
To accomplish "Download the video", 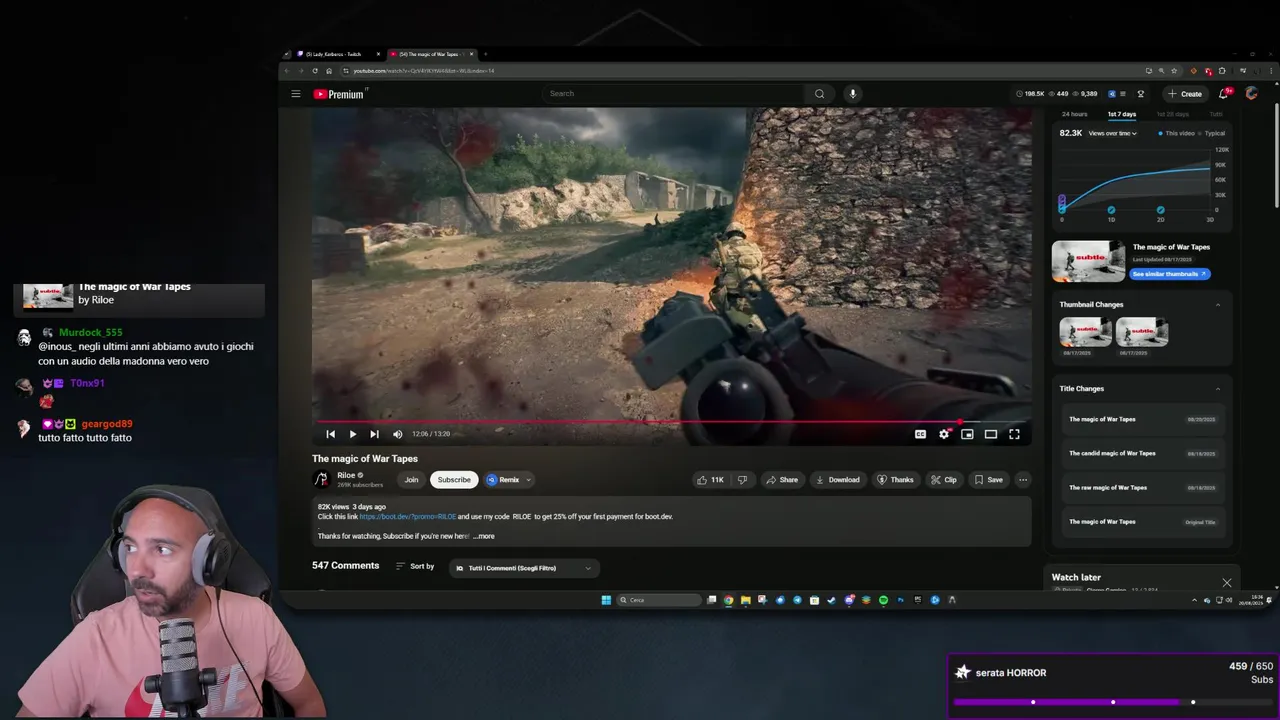I will coord(838,480).
